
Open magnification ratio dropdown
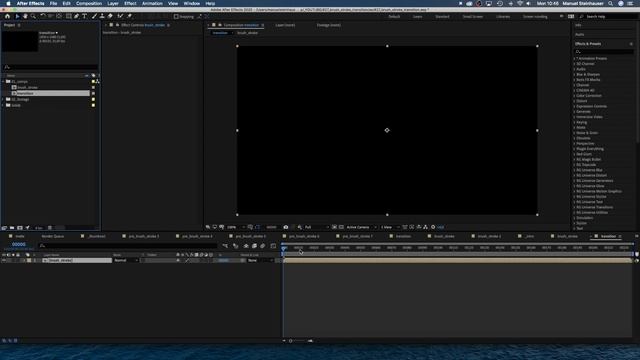coord(236,227)
